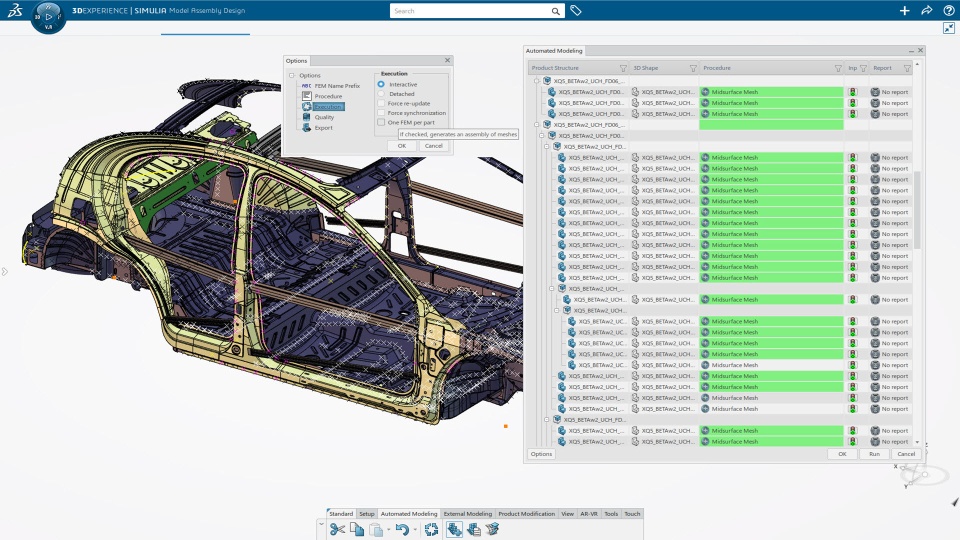Switch to the View tab
This screenshot has width=960, height=540.
tap(568, 514)
